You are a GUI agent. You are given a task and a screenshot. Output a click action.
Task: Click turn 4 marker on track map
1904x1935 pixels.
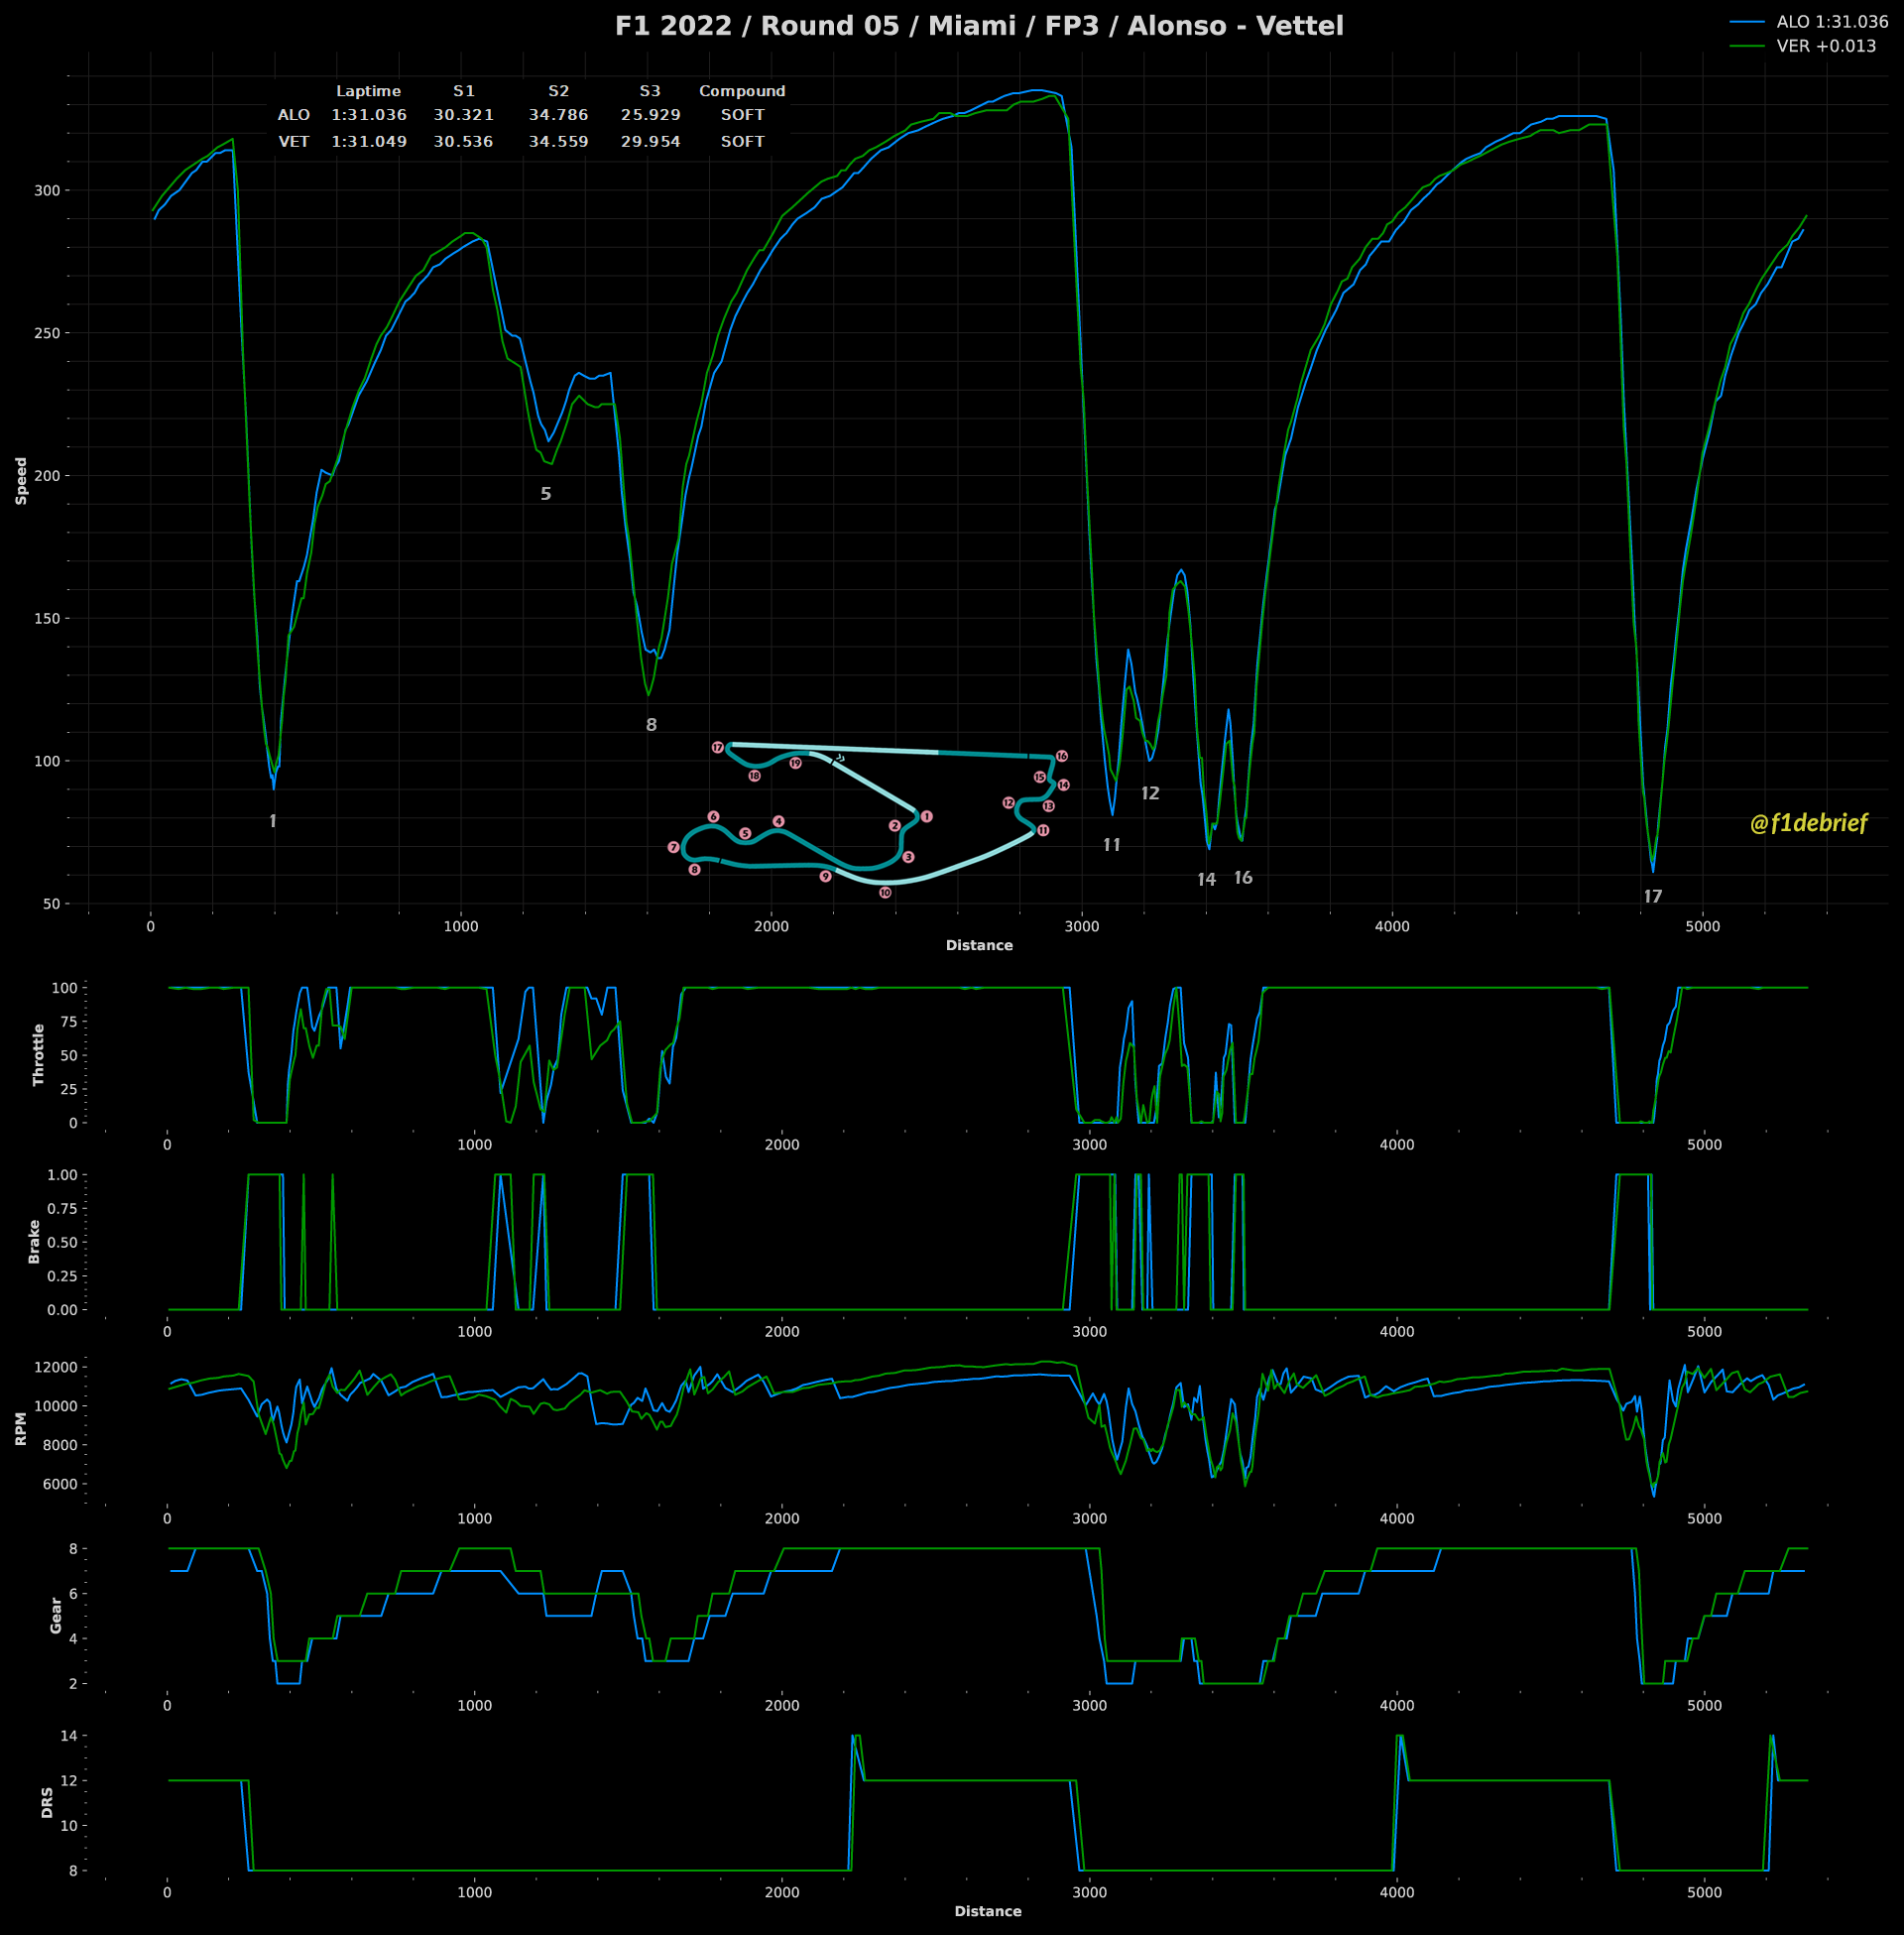[x=778, y=822]
